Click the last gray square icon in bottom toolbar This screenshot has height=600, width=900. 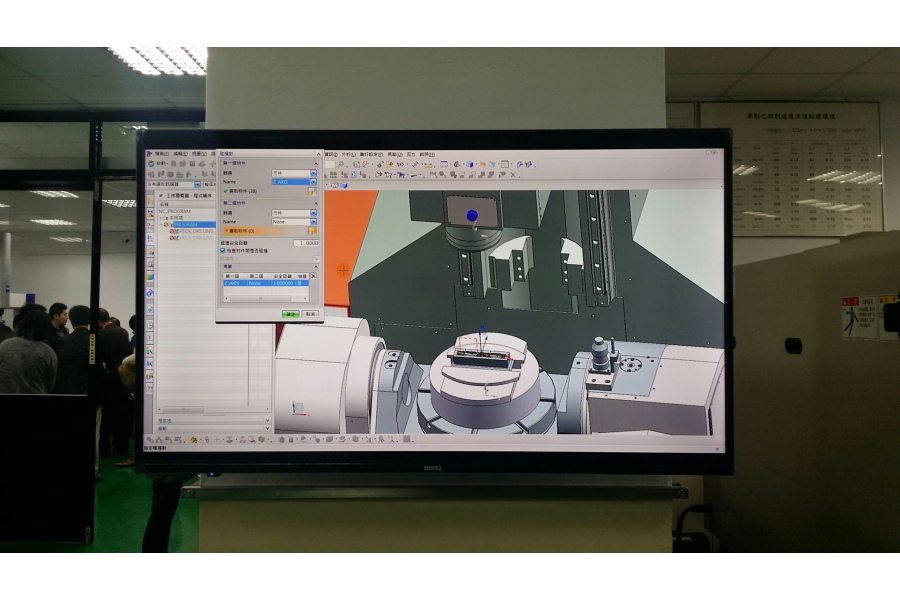click(x=406, y=440)
